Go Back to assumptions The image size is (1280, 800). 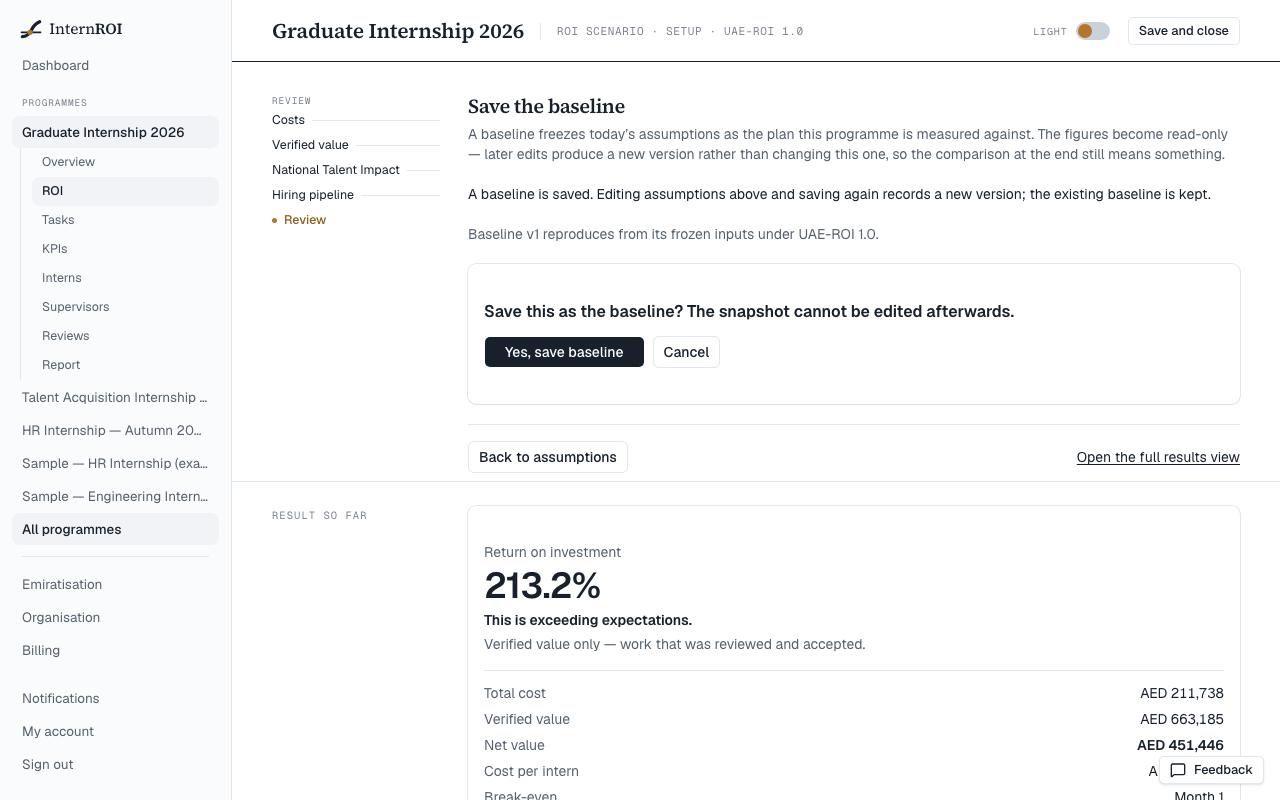[x=548, y=457]
